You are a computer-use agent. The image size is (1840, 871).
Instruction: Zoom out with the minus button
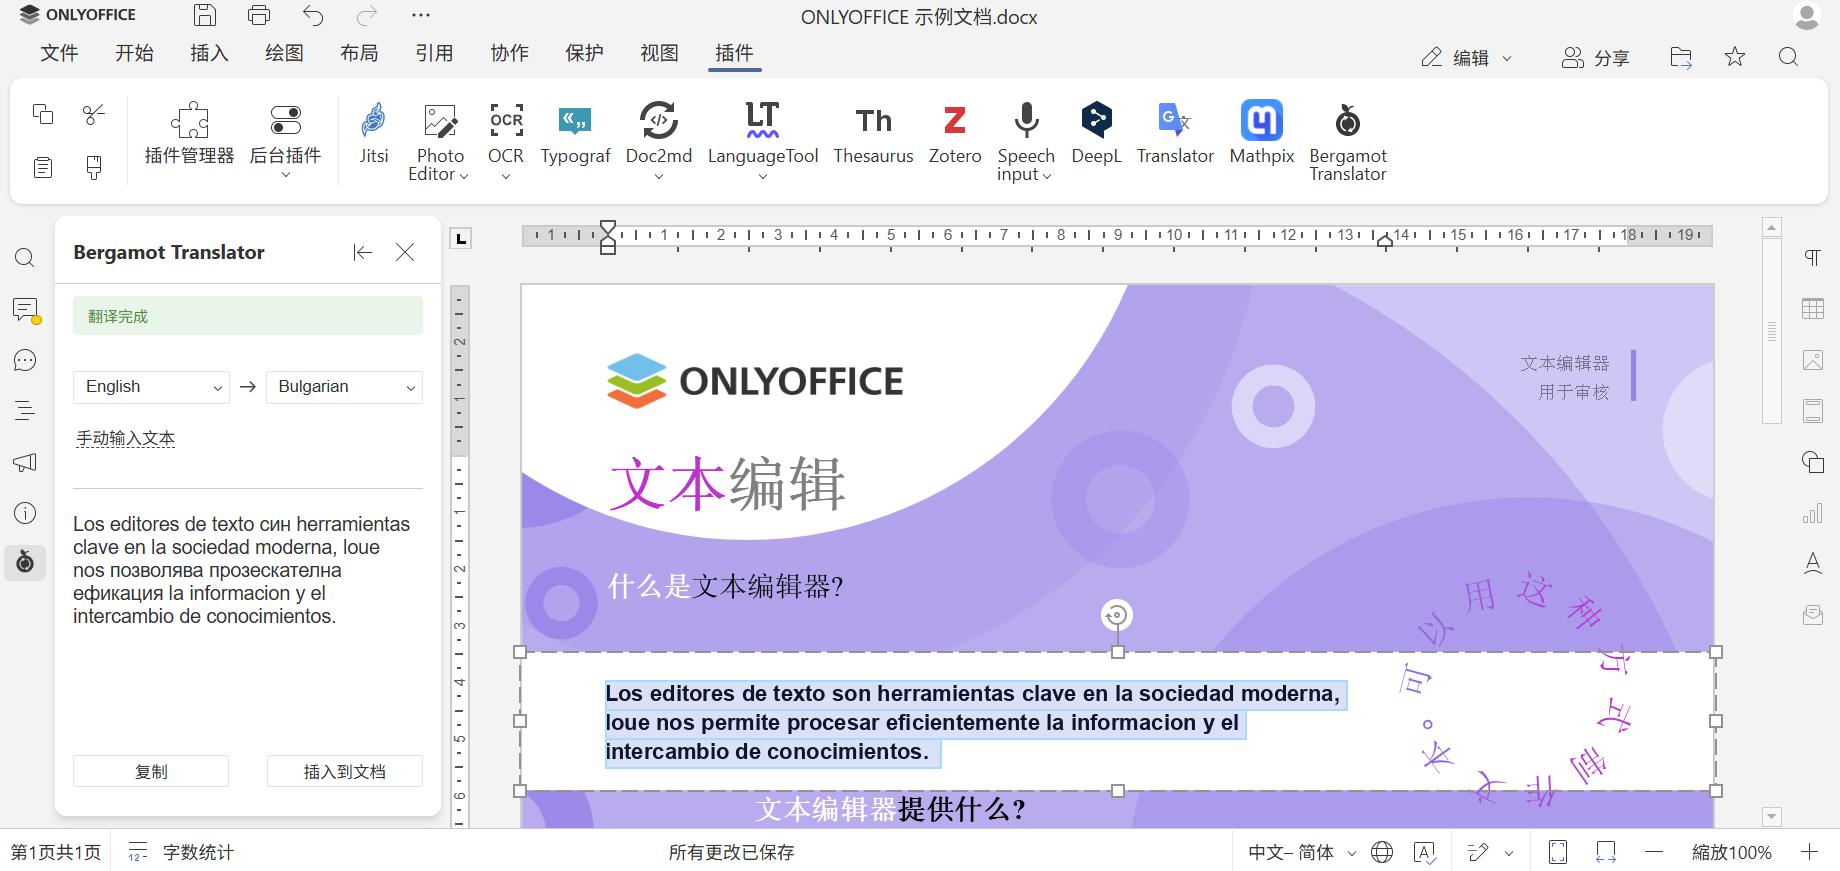click(1654, 852)
